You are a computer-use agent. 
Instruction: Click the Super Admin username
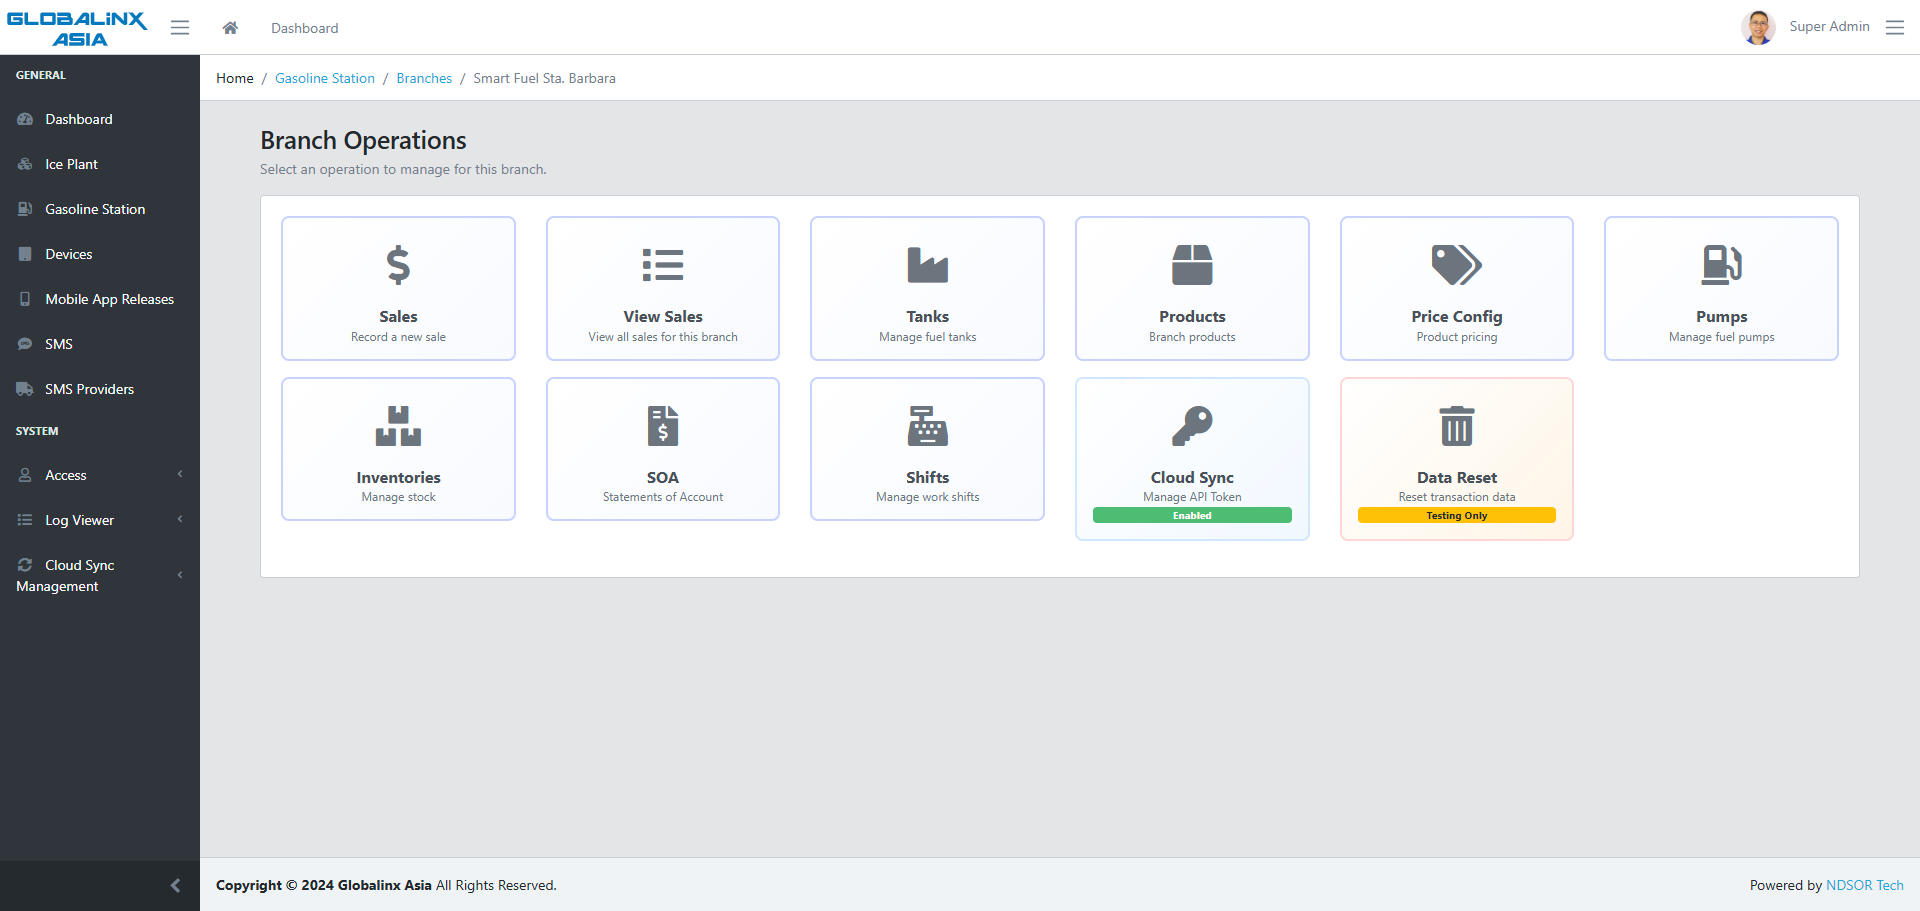click(1829, 26)
